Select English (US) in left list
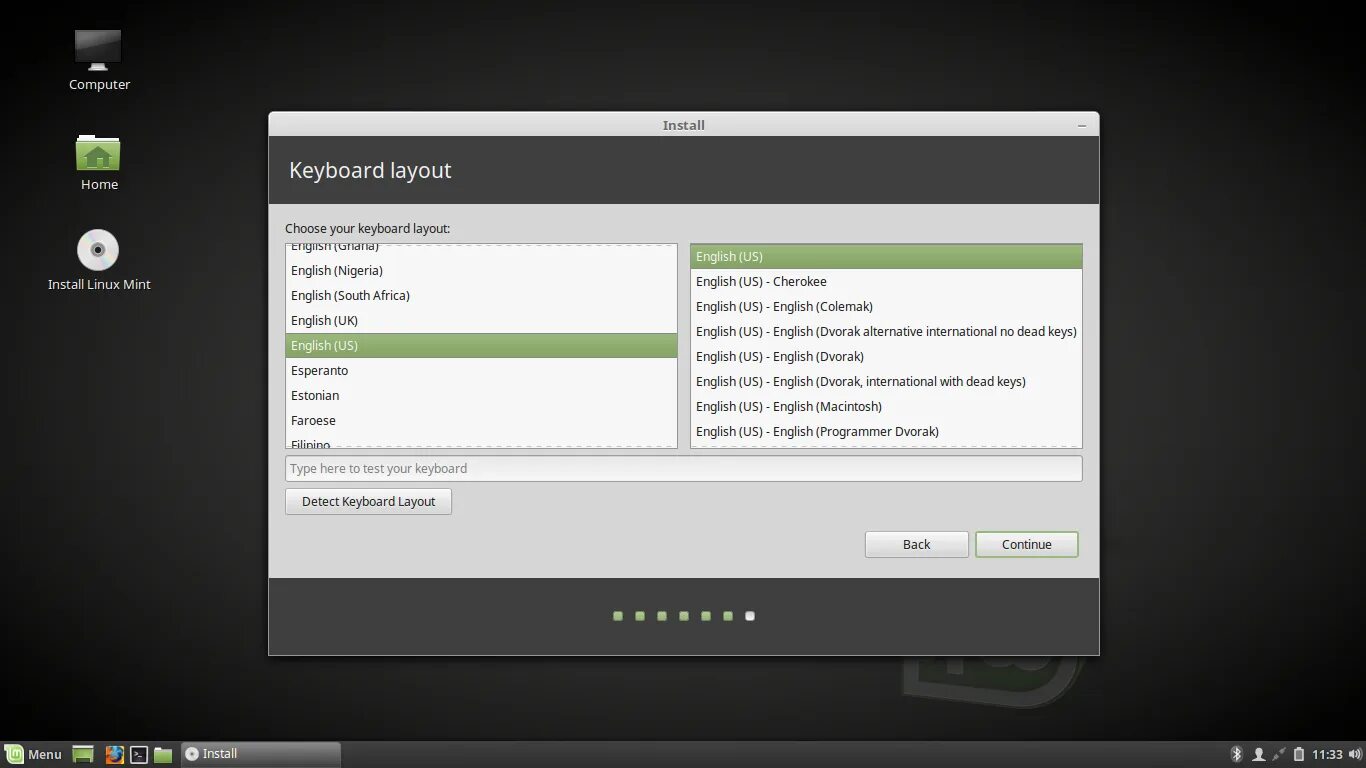 tap(481, 345)
